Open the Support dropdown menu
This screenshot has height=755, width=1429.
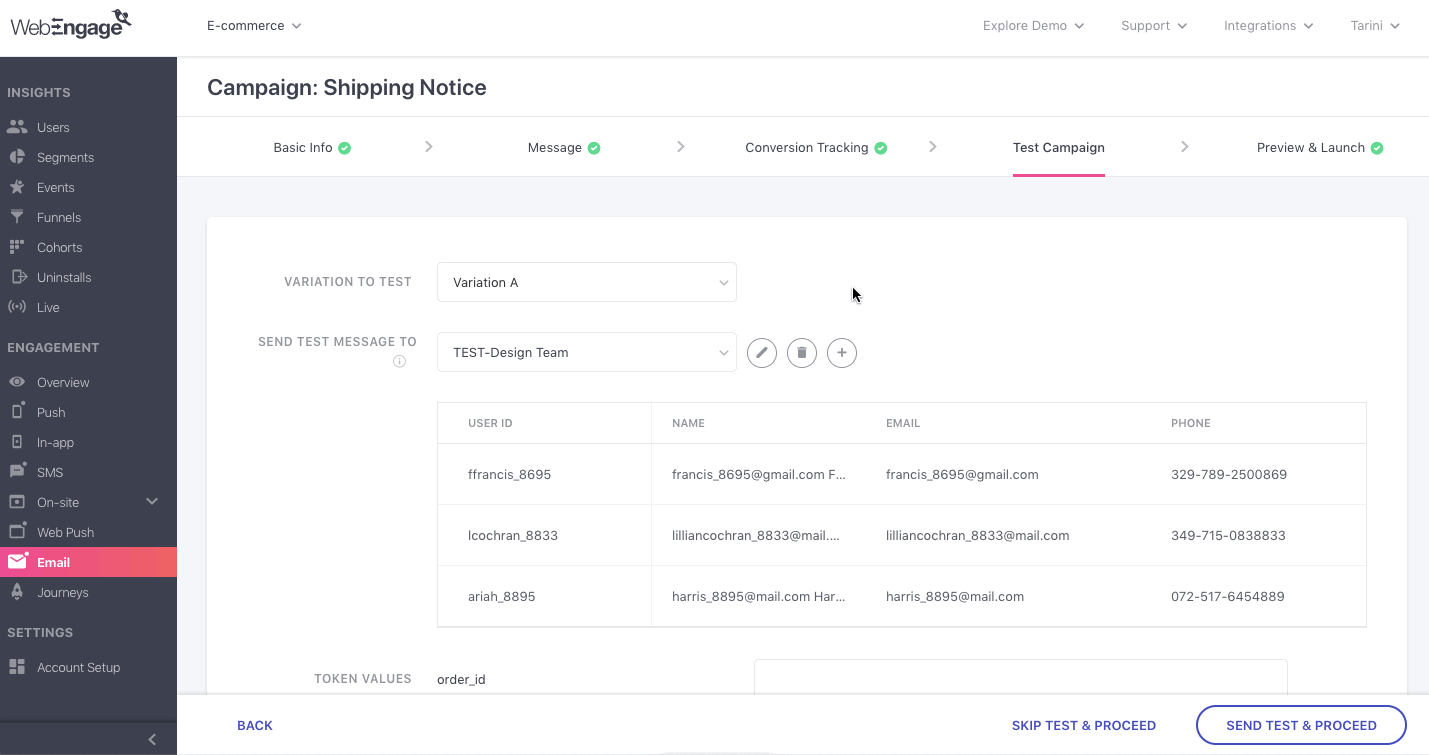click(x=1154, y=25)
